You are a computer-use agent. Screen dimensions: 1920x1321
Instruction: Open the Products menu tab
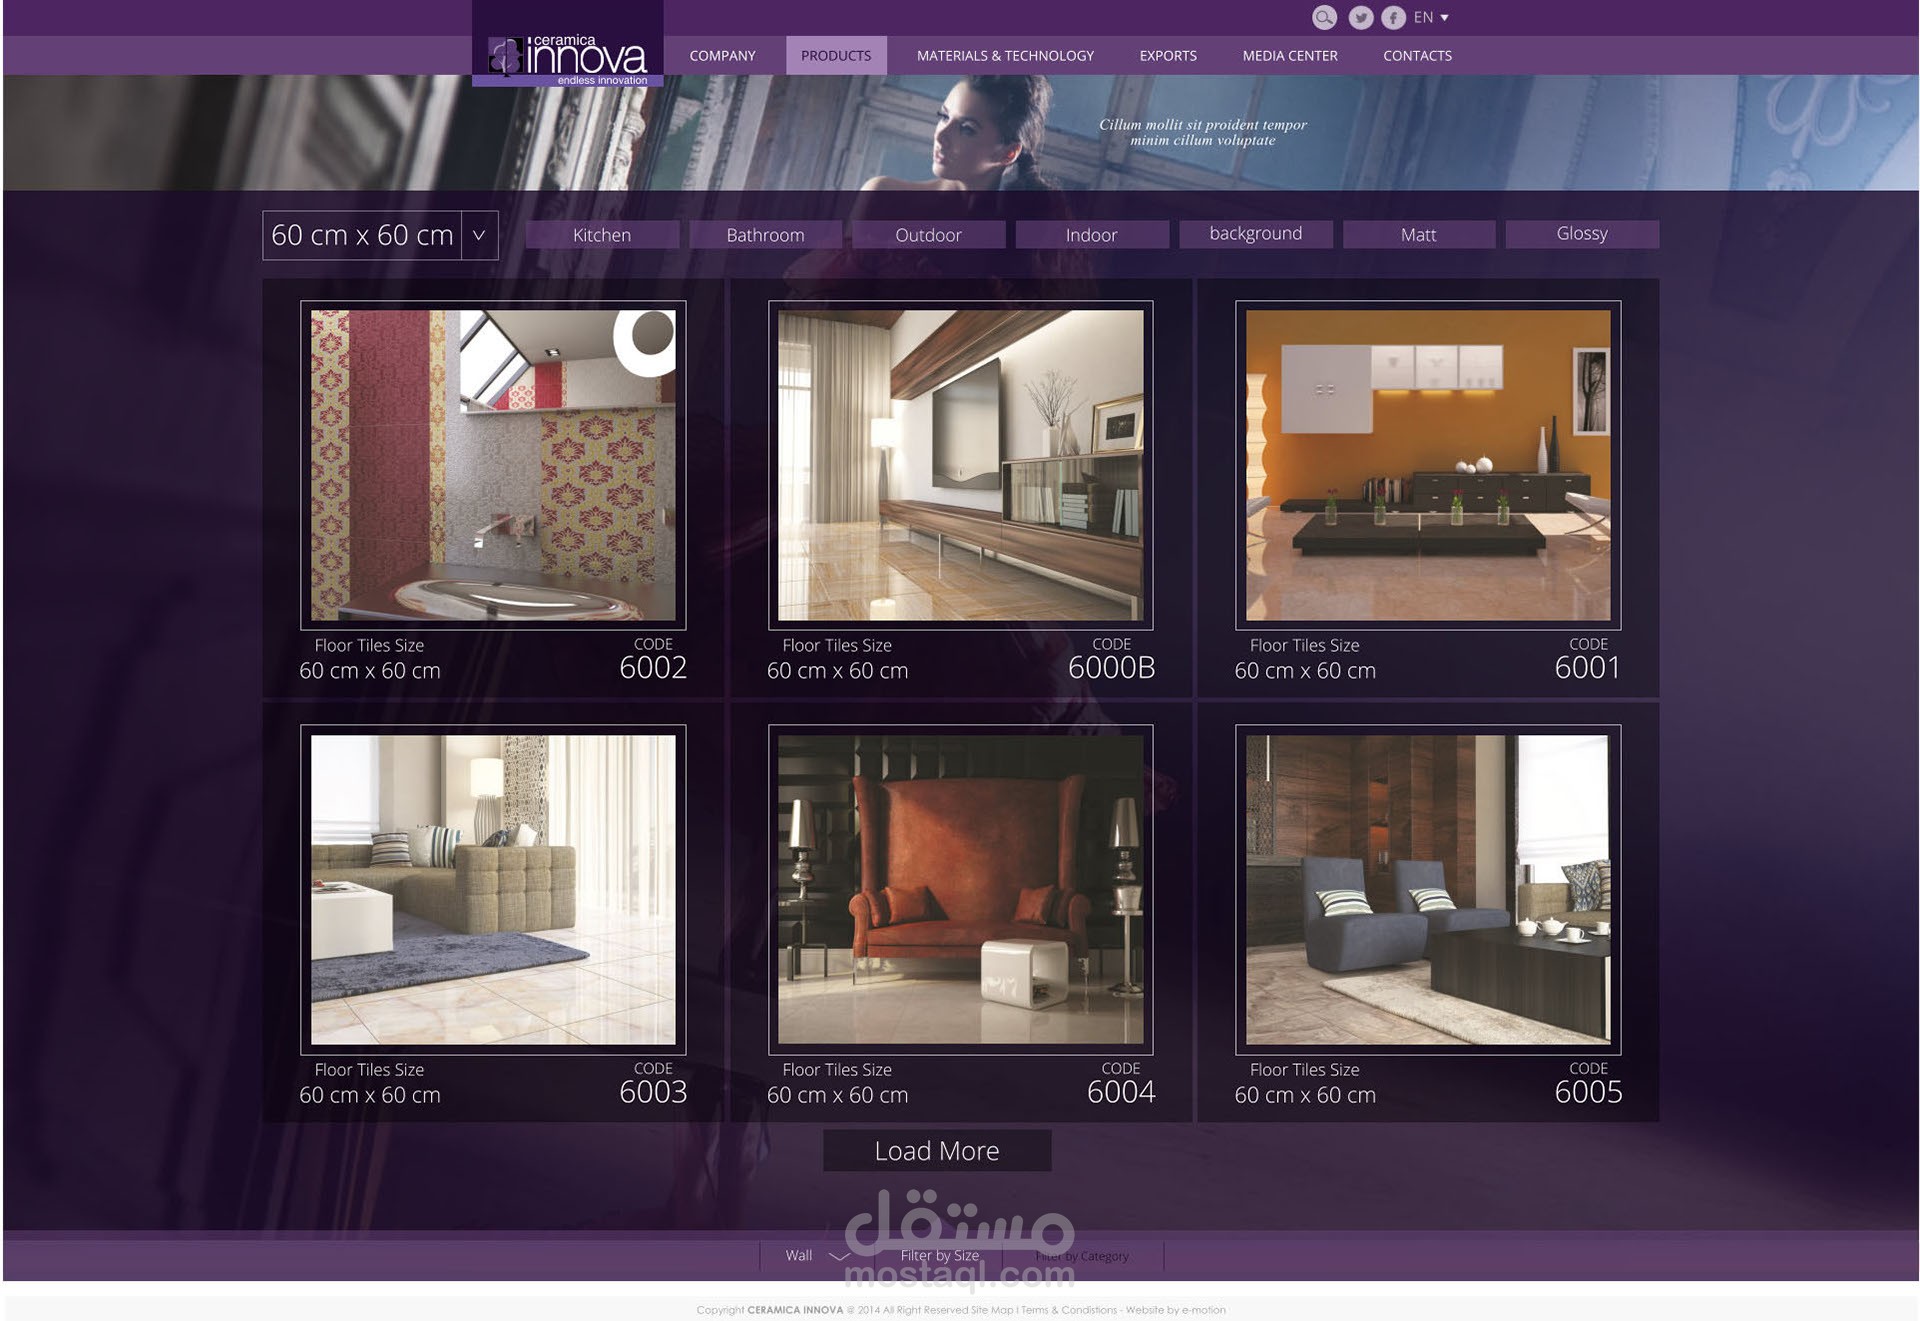(x=835, y=56)
